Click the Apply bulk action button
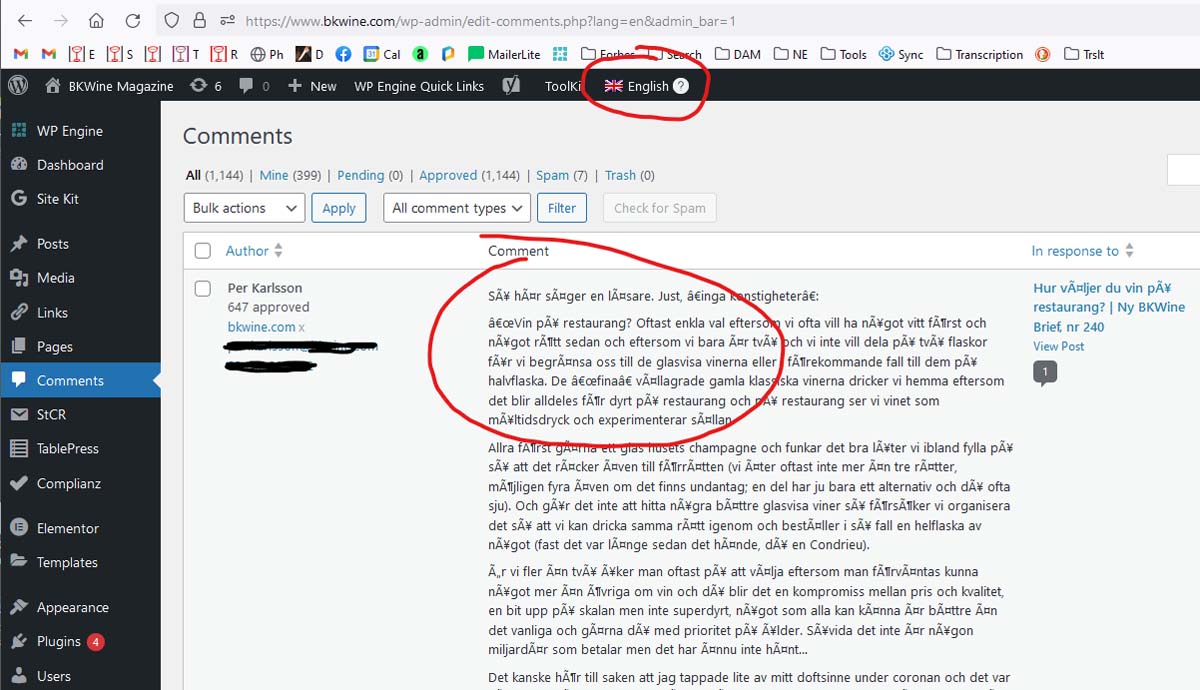 pos(338,208)
